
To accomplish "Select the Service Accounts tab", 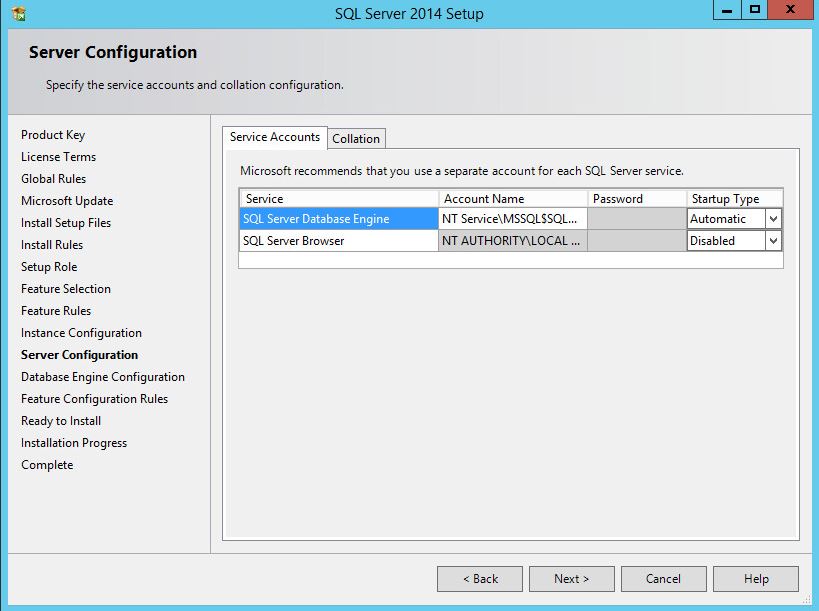I will click(x=275, y=137).
